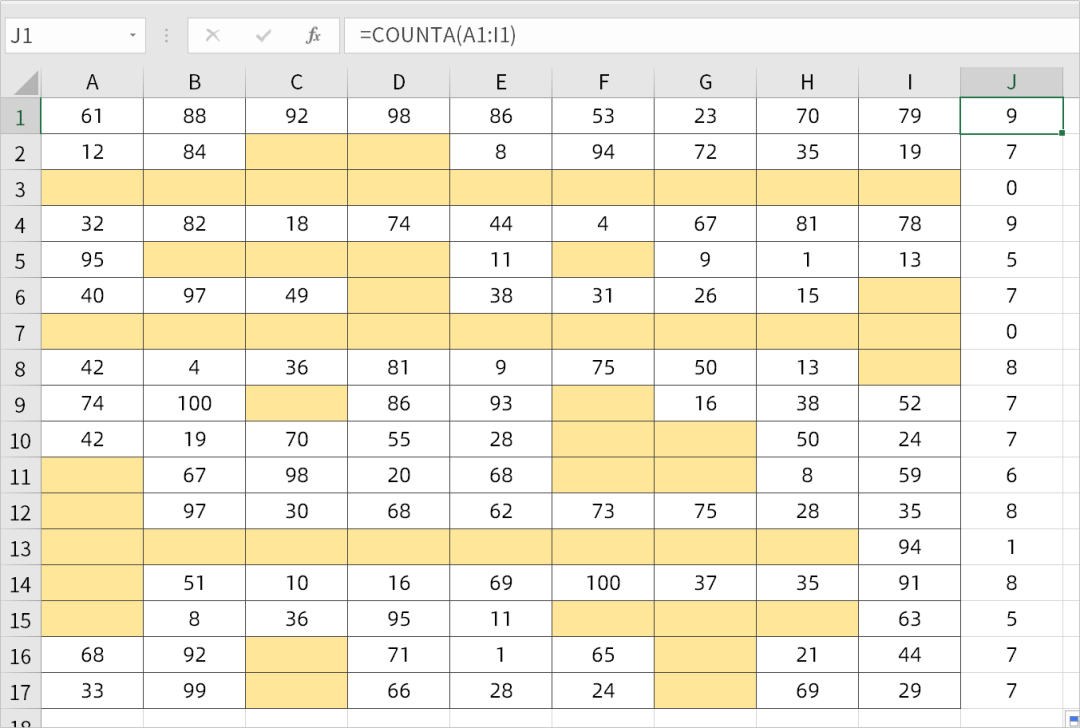This screenshot has width=1080, height=728.
Task: Click cell B9 containing 100
Action: pyautogui.click(x=194, y=404)
